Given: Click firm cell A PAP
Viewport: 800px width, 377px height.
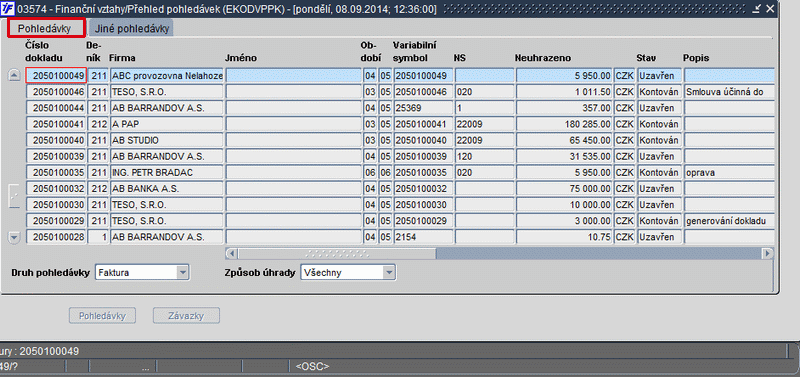Looking at the screenshot, I should point(167,124).
